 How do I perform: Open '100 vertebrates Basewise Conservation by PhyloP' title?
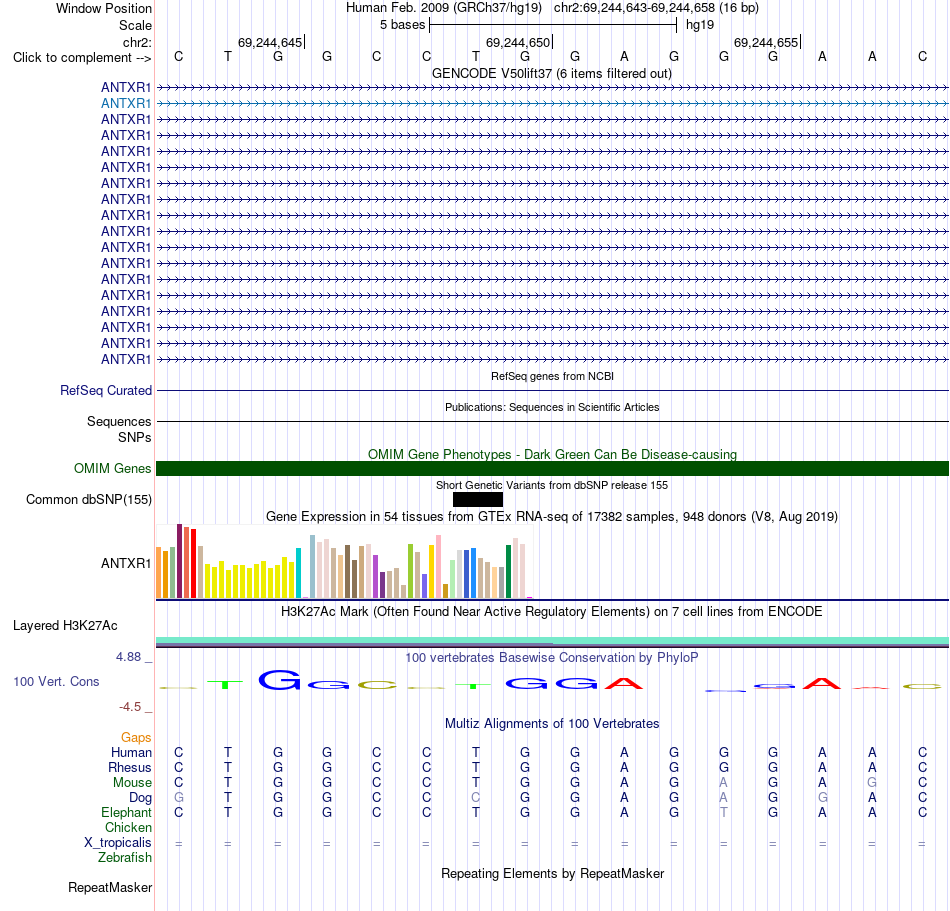(x=552, y=657)
